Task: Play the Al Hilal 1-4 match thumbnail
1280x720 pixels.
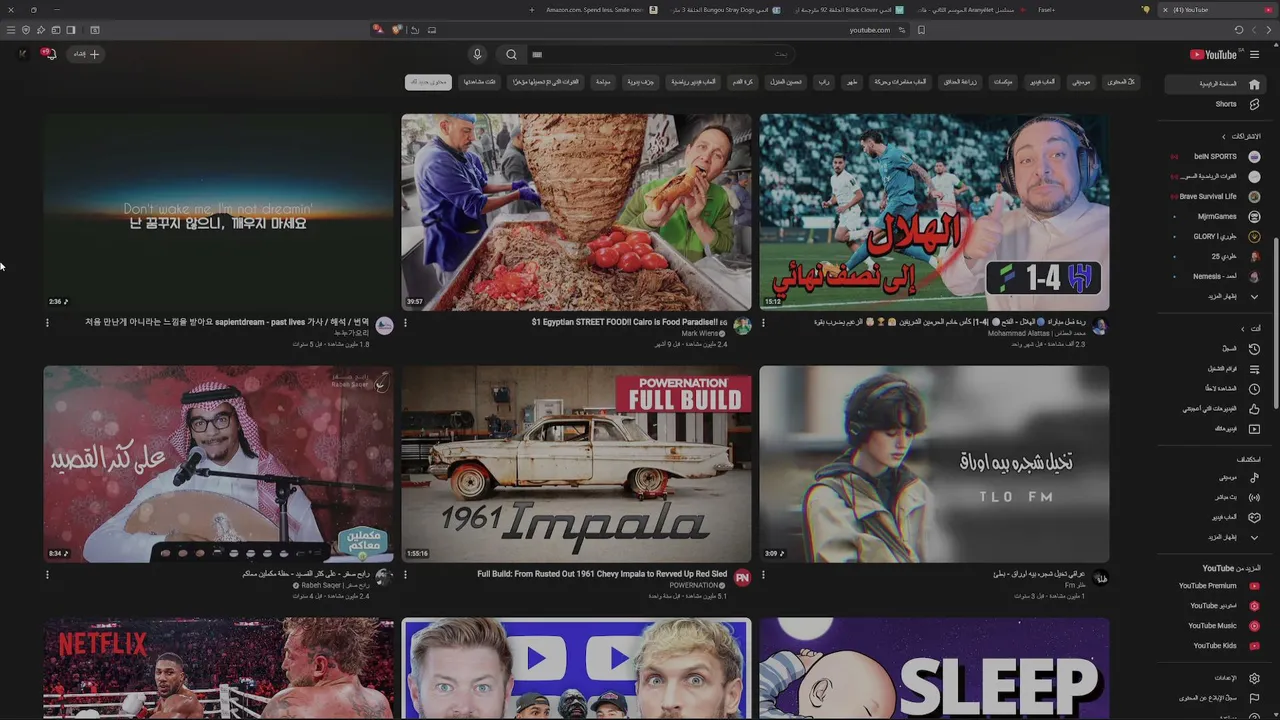Action: pos(934,212)
